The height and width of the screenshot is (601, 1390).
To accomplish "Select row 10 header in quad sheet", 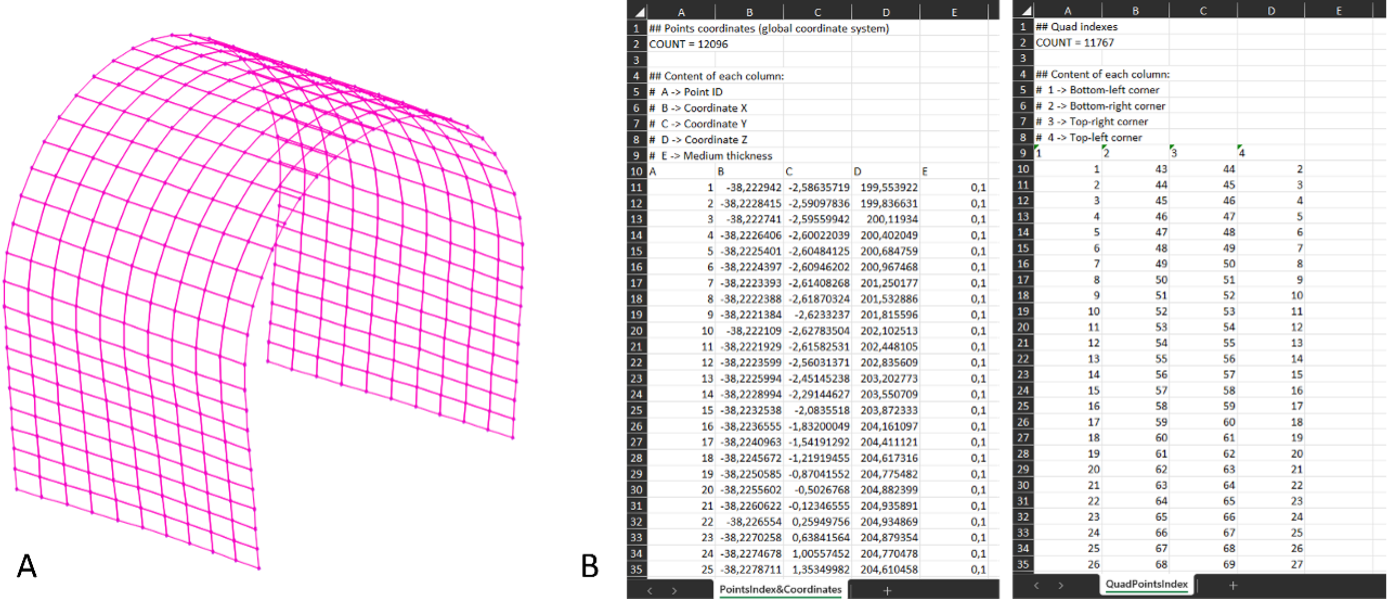I will coord(1023,169).
